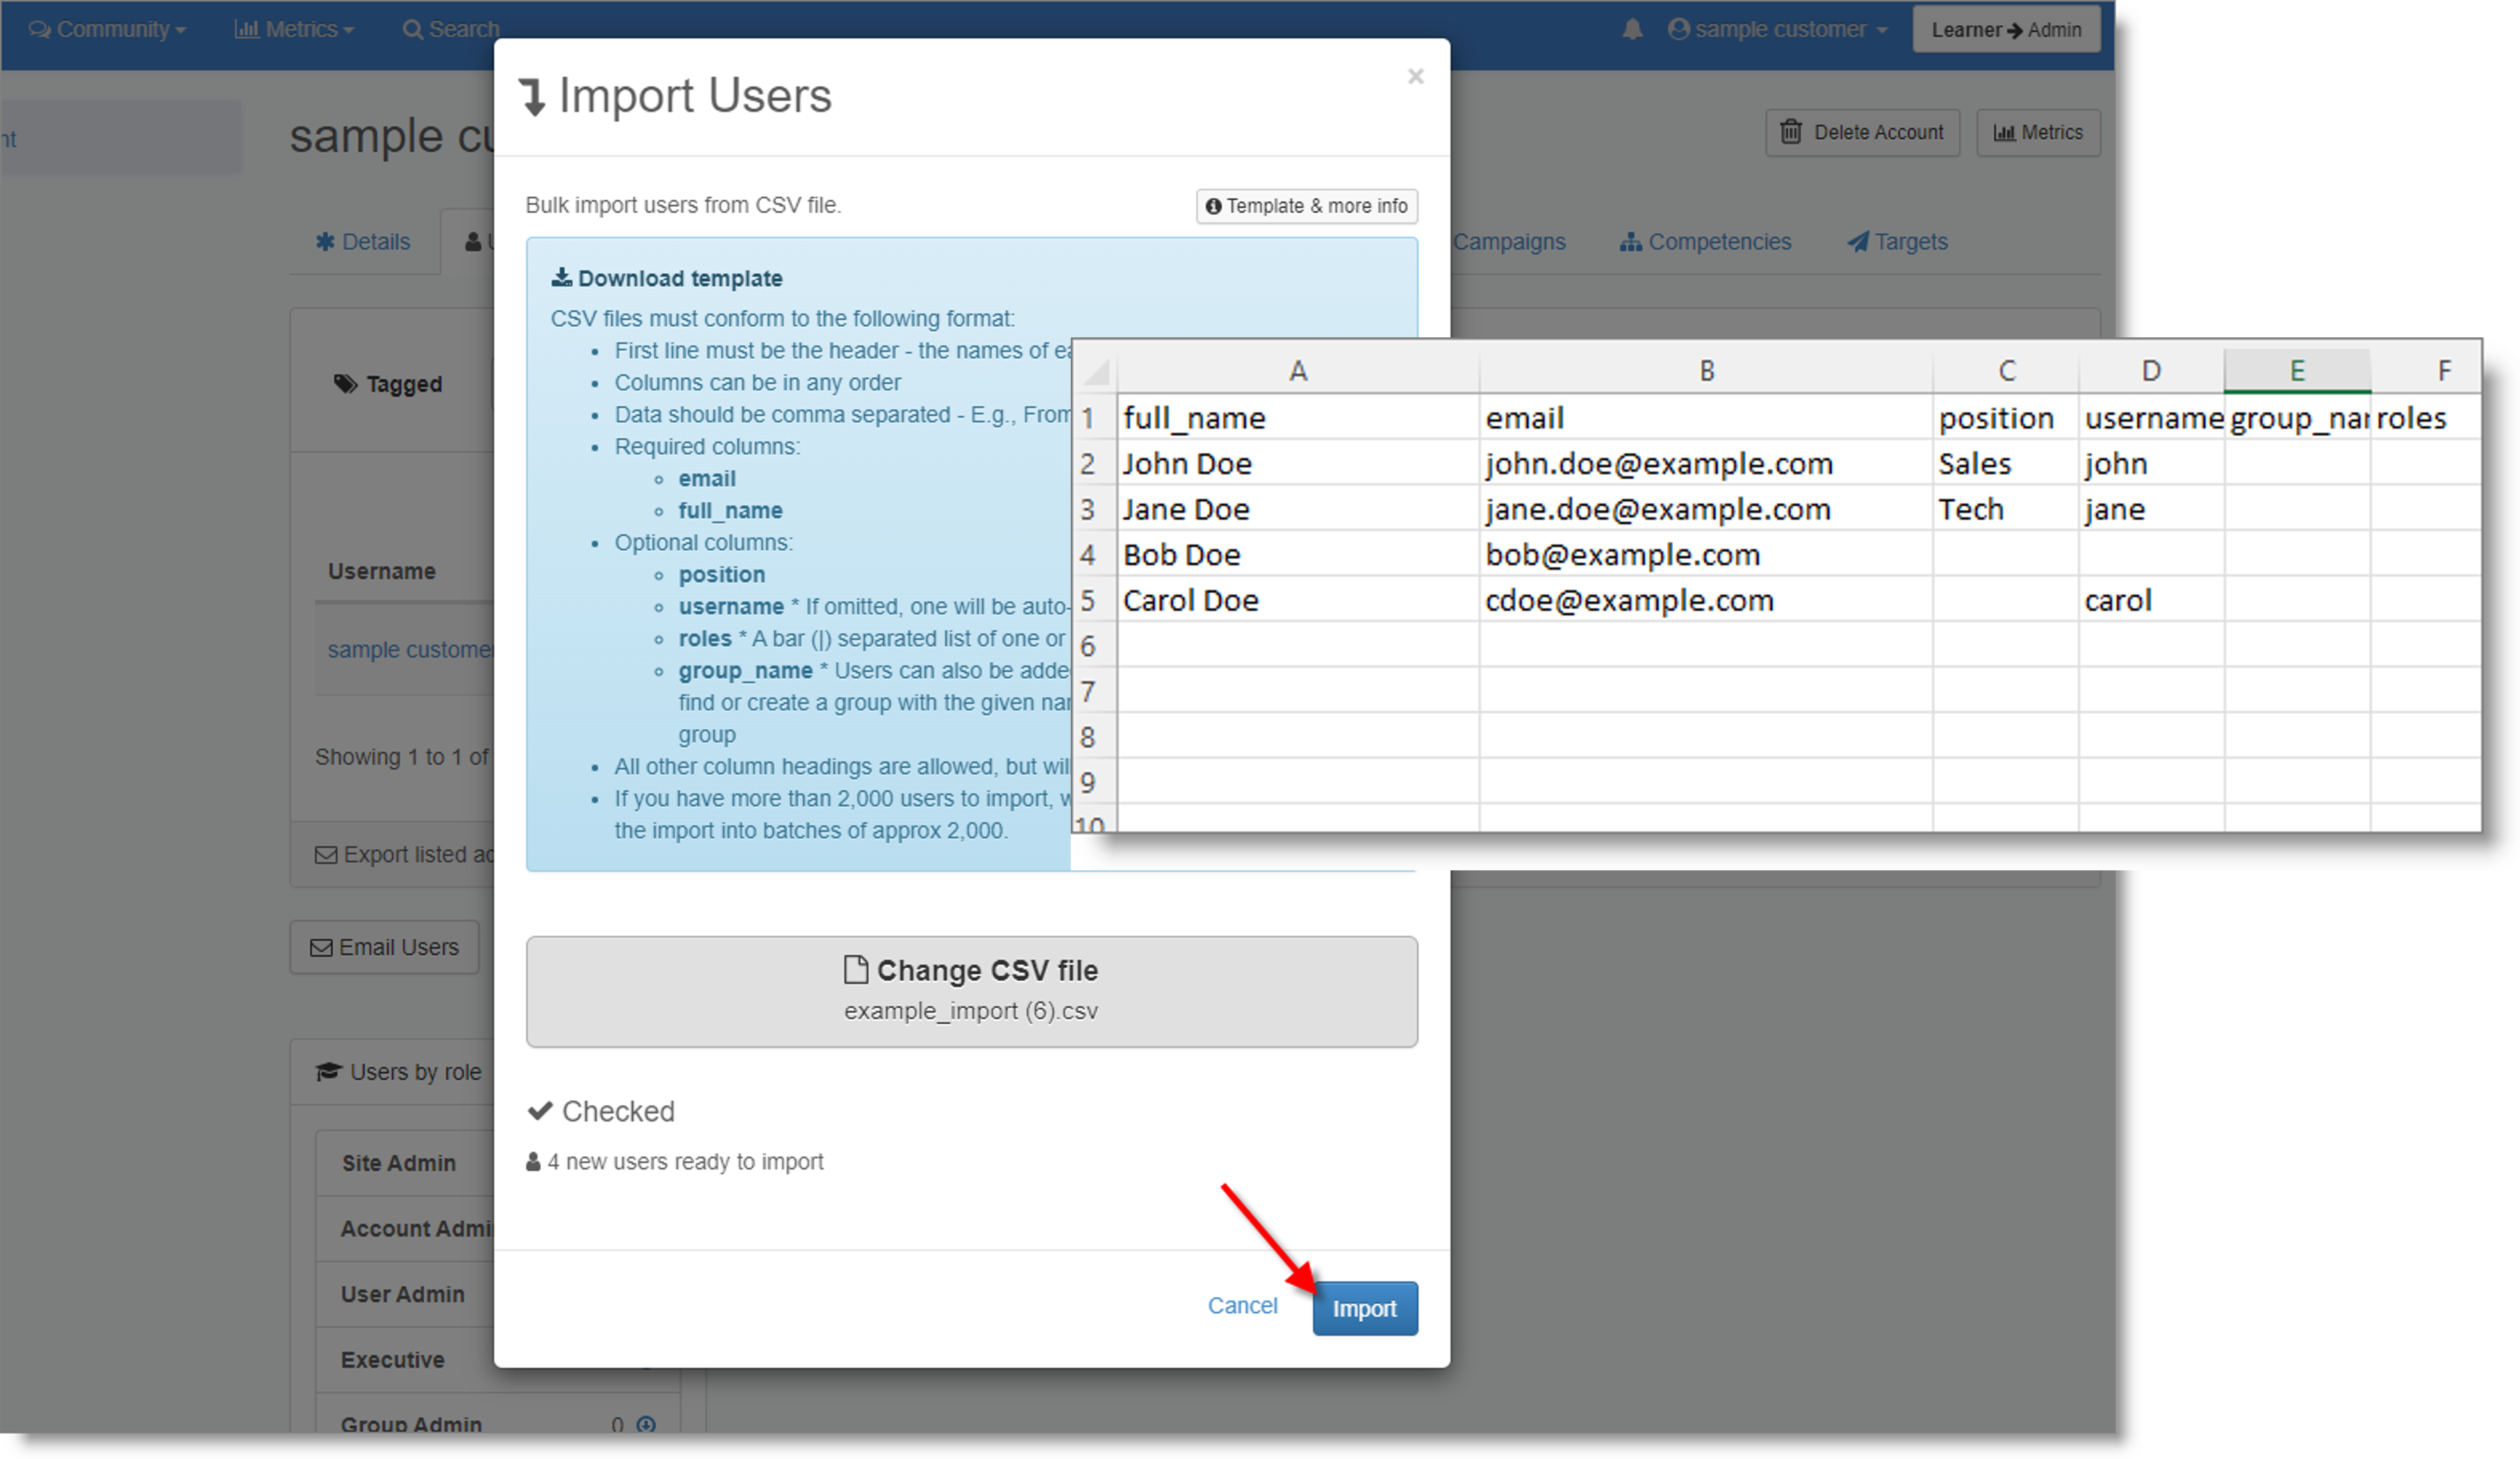Toggle Learner to Admin mode switch

click(x=2005, y=29)
